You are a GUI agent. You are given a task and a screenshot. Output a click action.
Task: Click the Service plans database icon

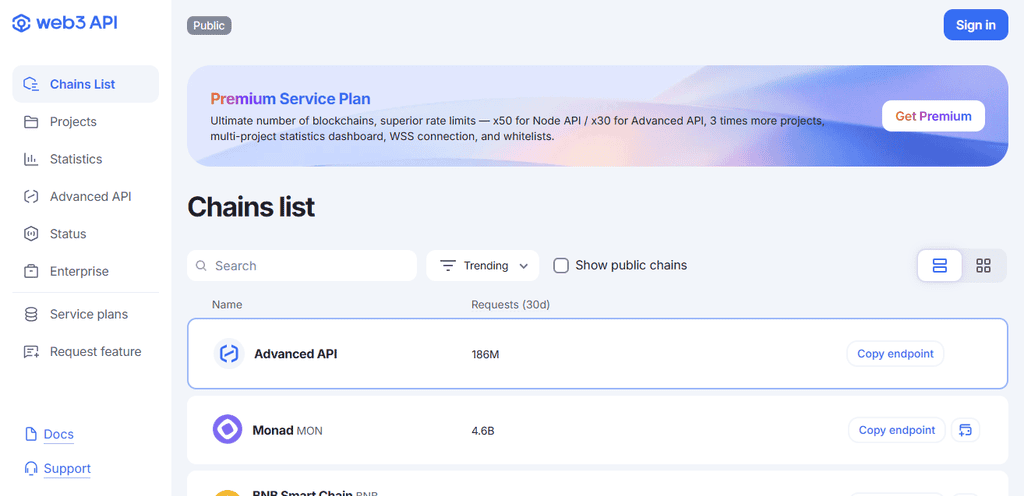(31, 315)
